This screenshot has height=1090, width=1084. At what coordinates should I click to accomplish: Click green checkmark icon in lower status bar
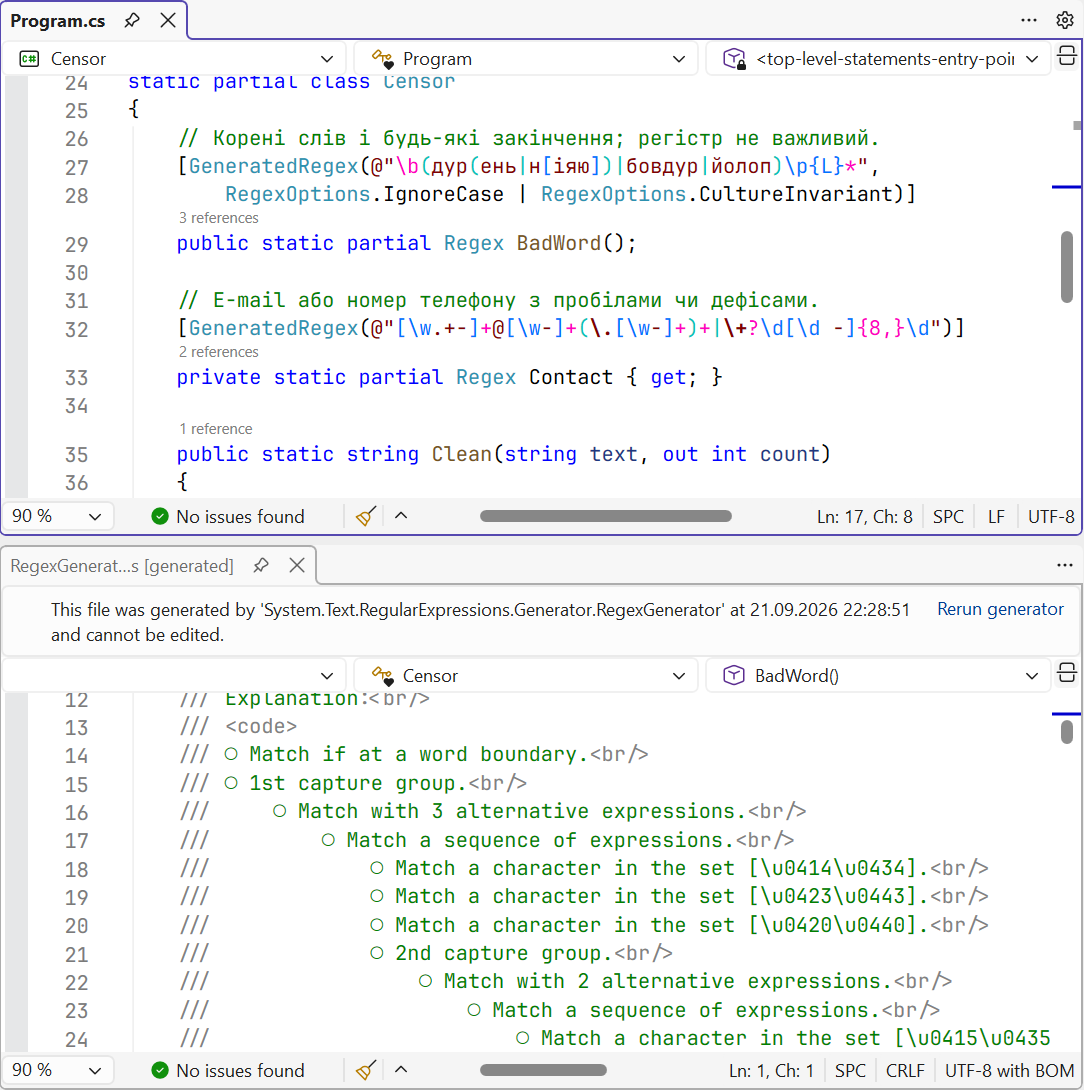[x=160, y=1071]
